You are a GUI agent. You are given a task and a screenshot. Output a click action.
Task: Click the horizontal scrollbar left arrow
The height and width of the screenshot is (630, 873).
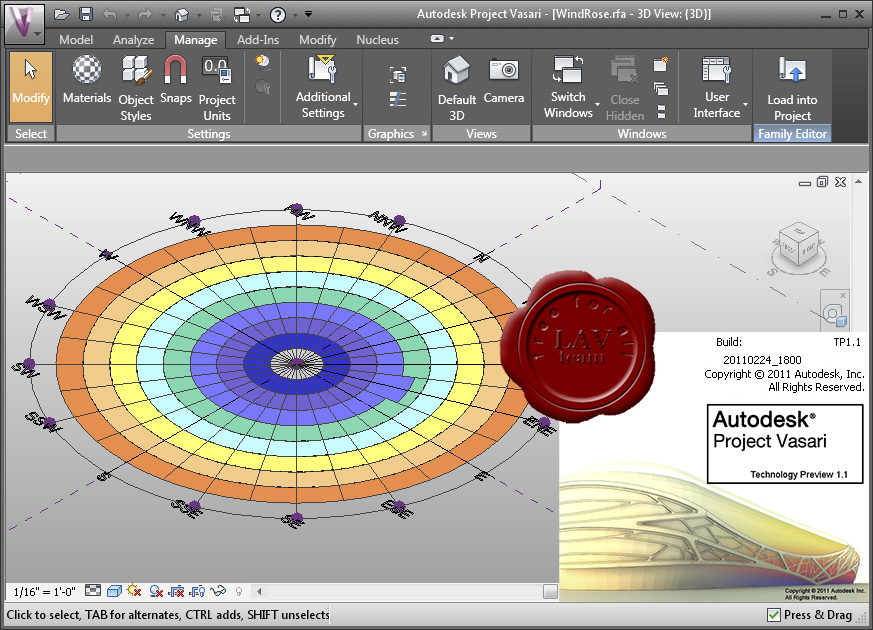coord(259,591)
